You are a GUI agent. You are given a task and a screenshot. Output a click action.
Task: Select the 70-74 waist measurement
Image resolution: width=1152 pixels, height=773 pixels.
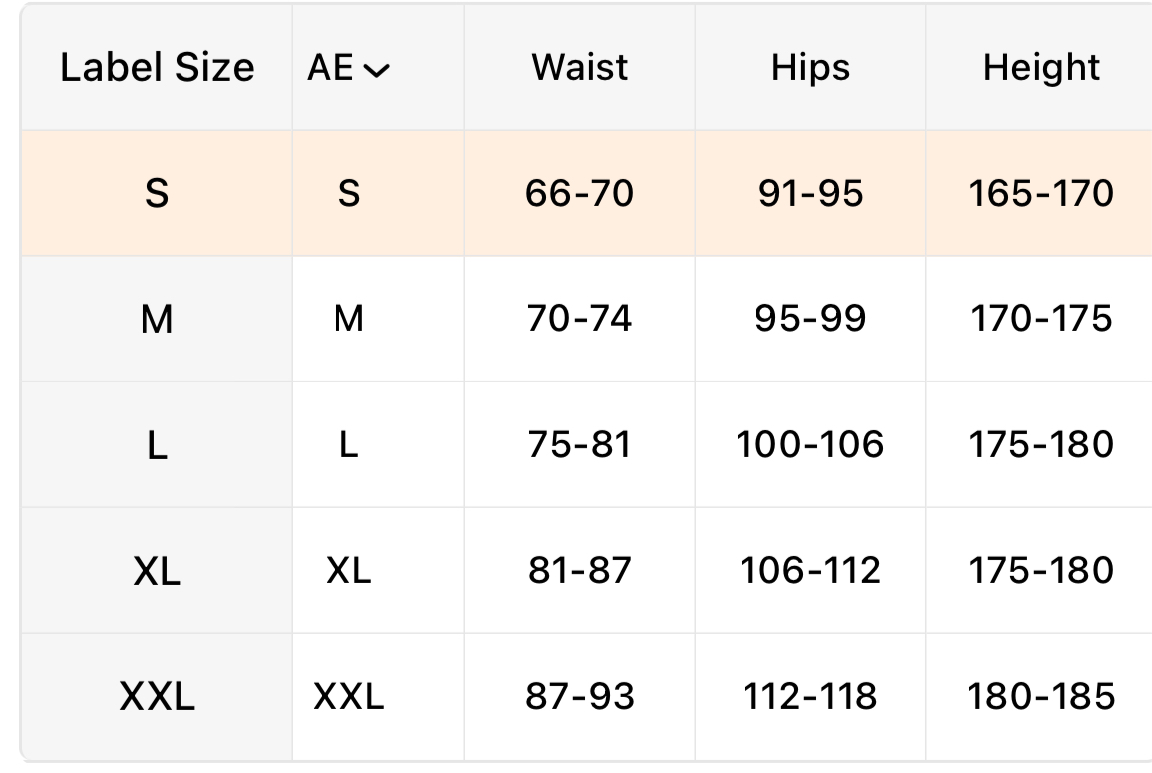580,319
